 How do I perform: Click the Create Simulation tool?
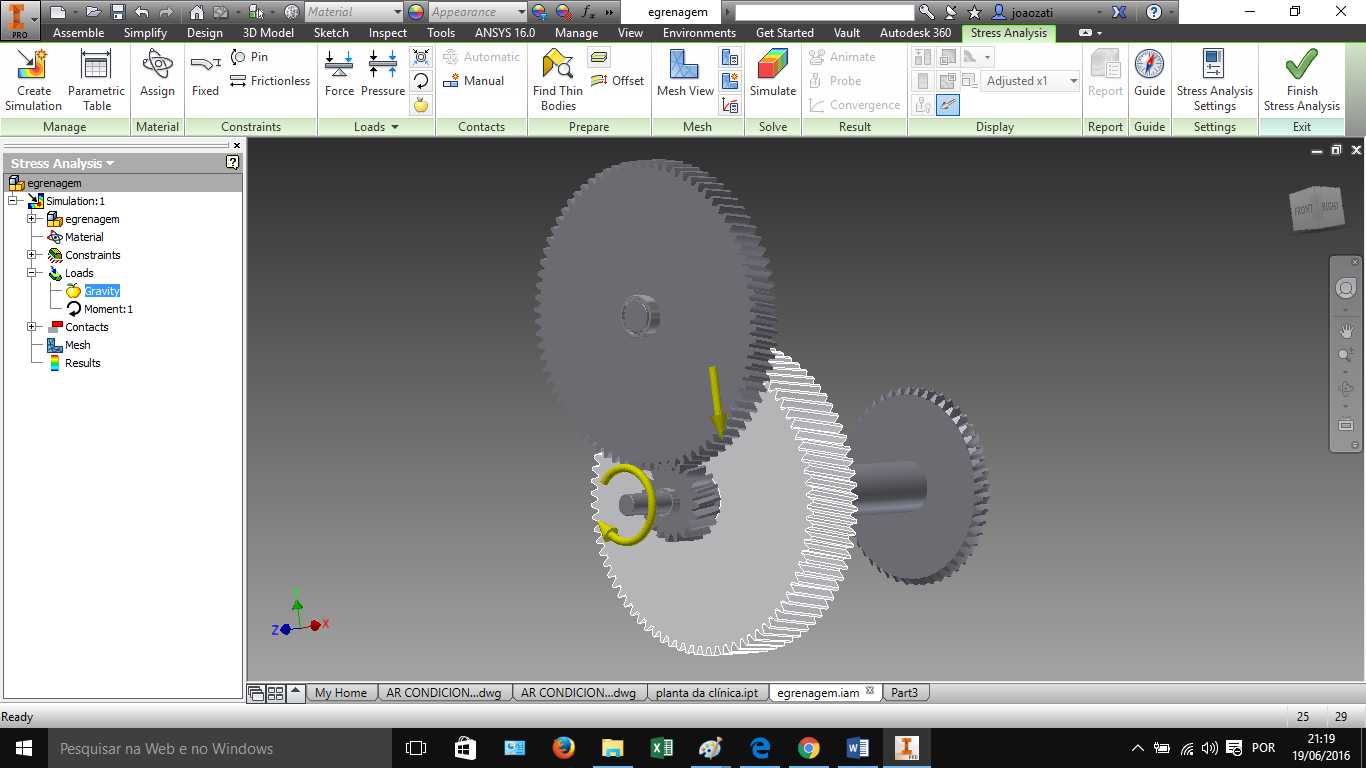(x=33, y=81)
